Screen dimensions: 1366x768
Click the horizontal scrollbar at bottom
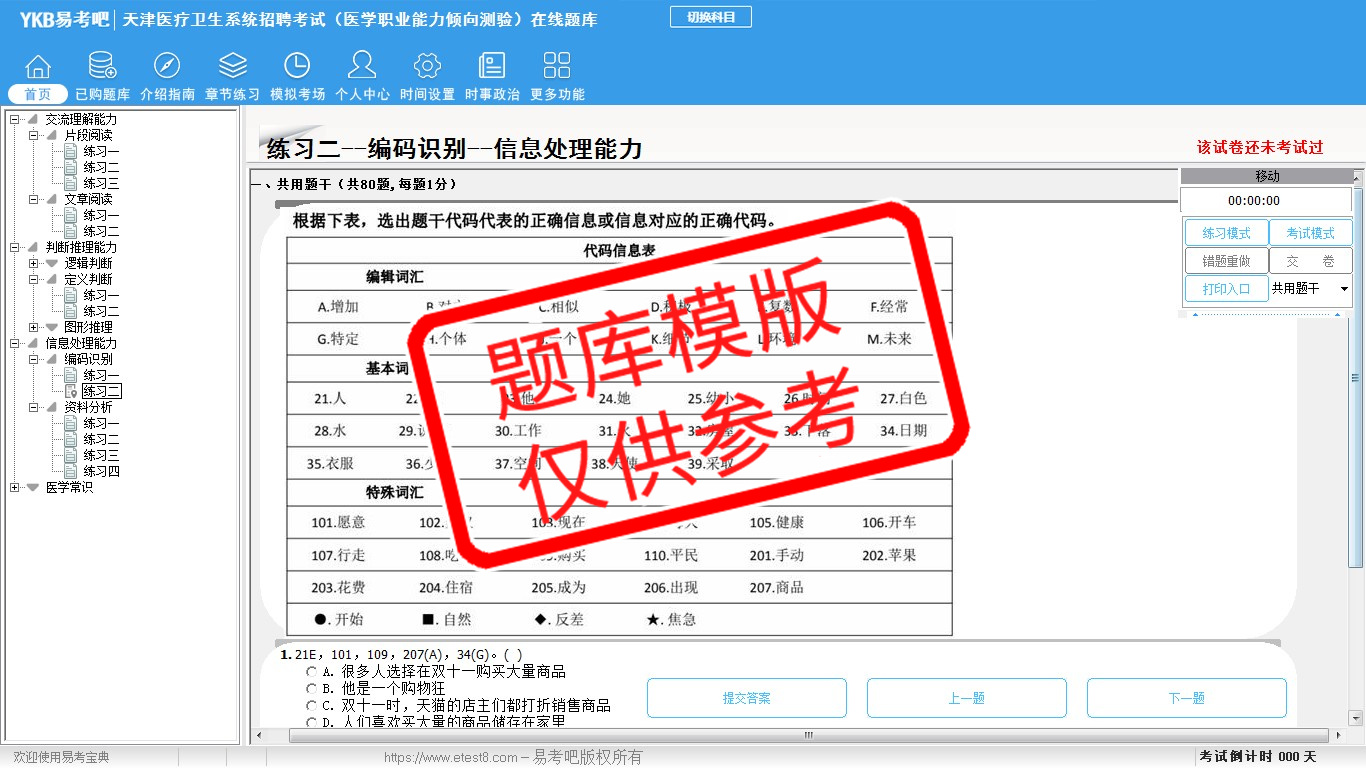(x=808, y=735)
